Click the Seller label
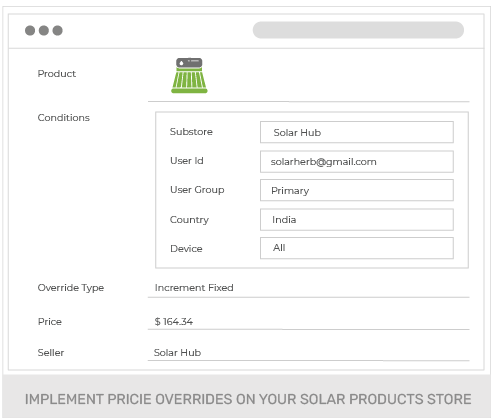Screen dimensions: 494x420 coord(51,353)
